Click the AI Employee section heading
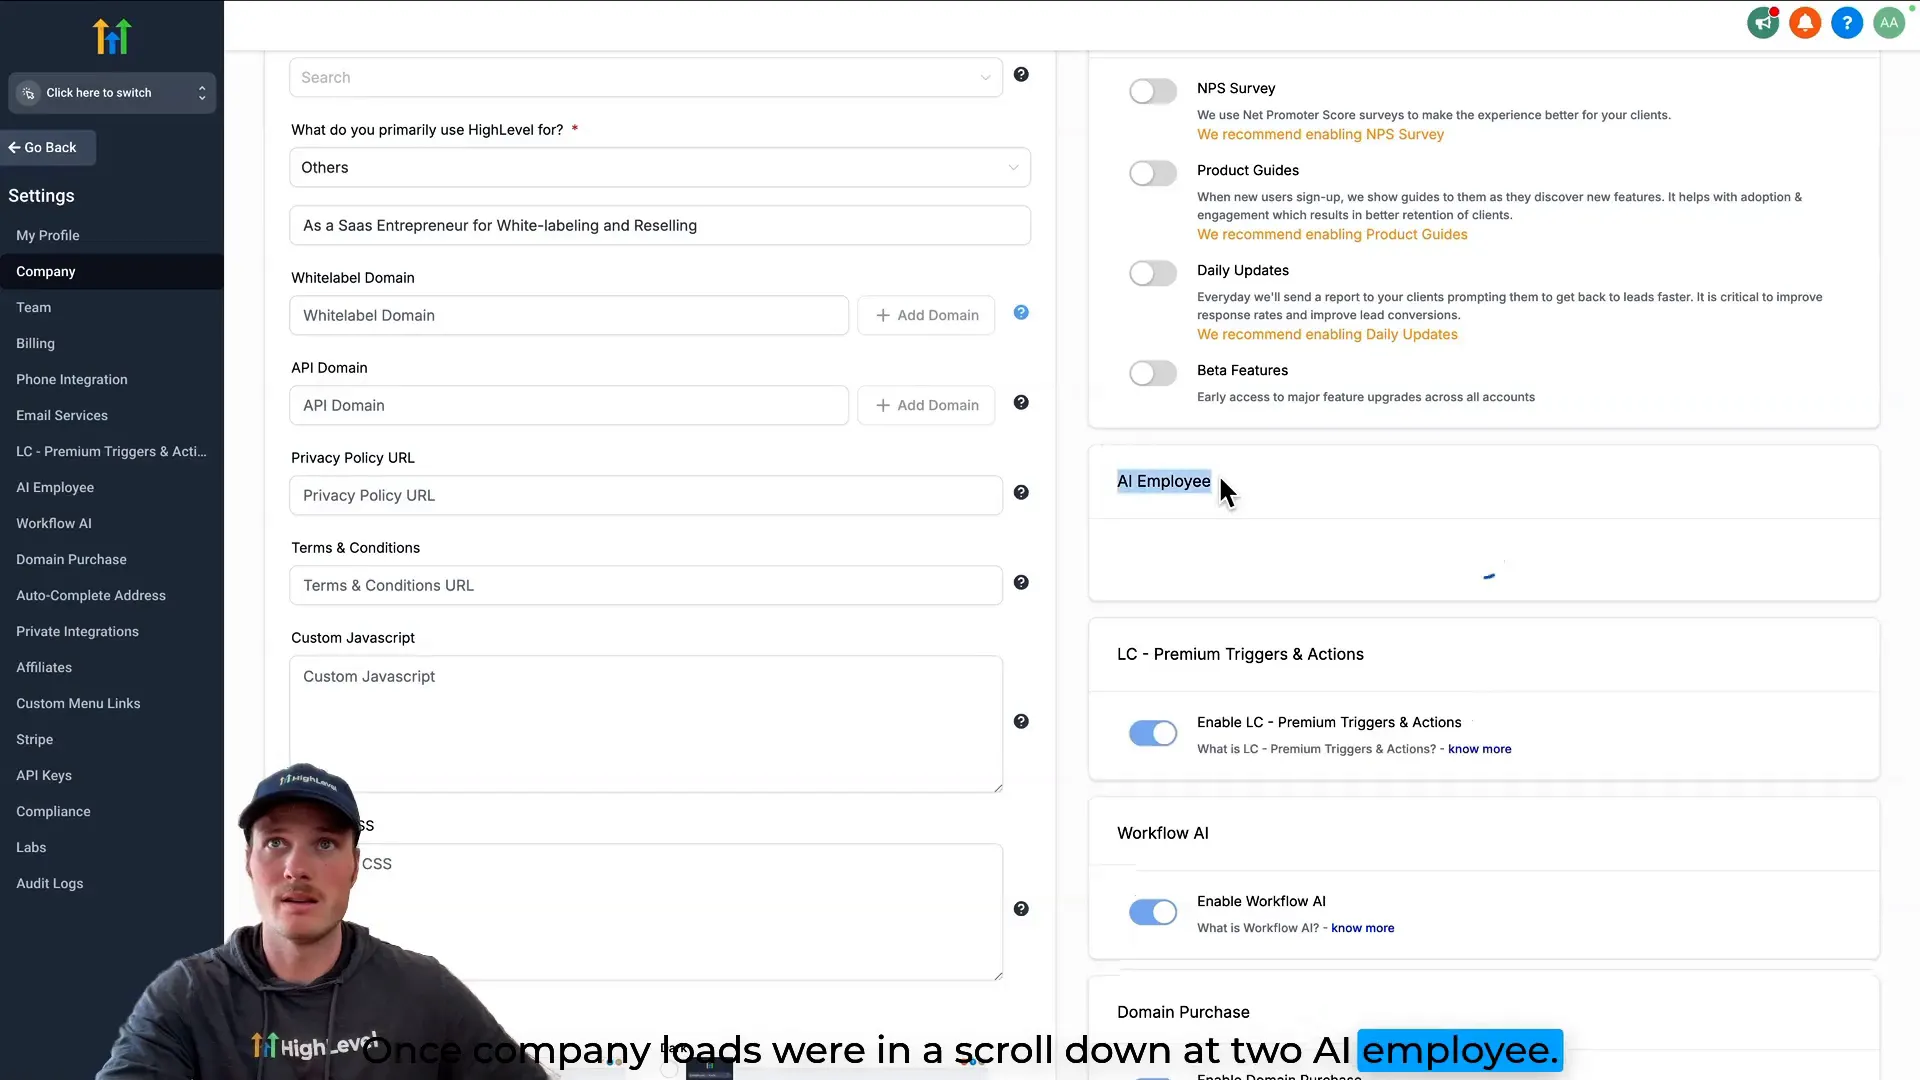The image size is (1920, 1080). 1163,481
